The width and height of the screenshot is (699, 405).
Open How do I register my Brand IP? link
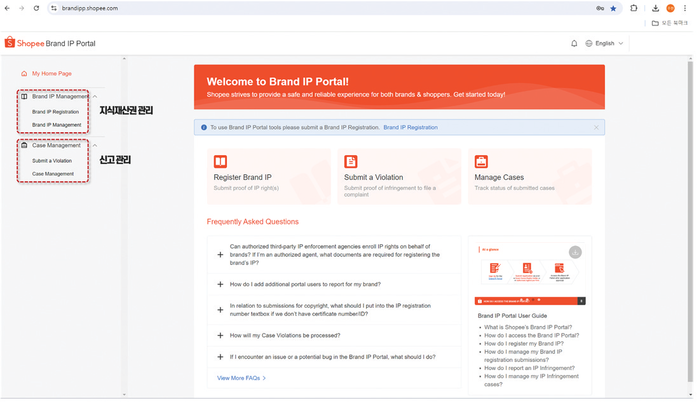[524, 344]
